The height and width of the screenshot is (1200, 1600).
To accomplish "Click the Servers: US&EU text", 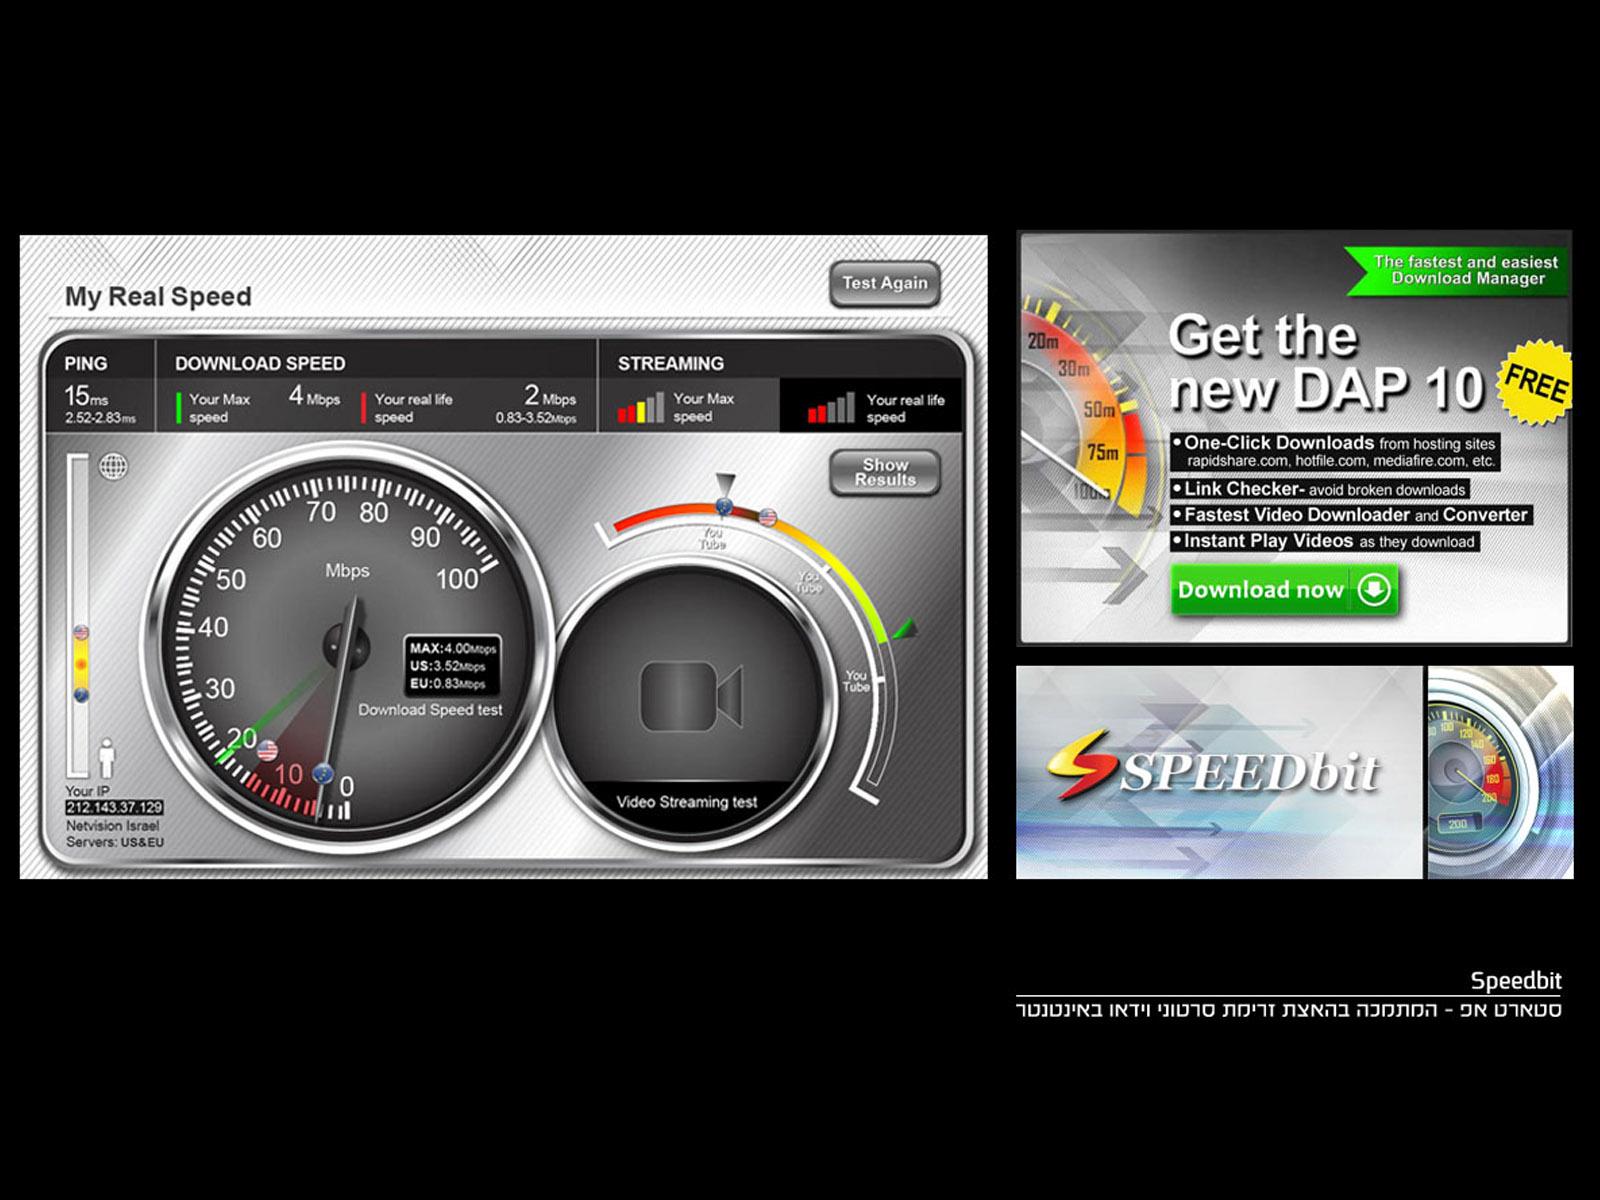I will pyautogui.click(x=115, y=842).
